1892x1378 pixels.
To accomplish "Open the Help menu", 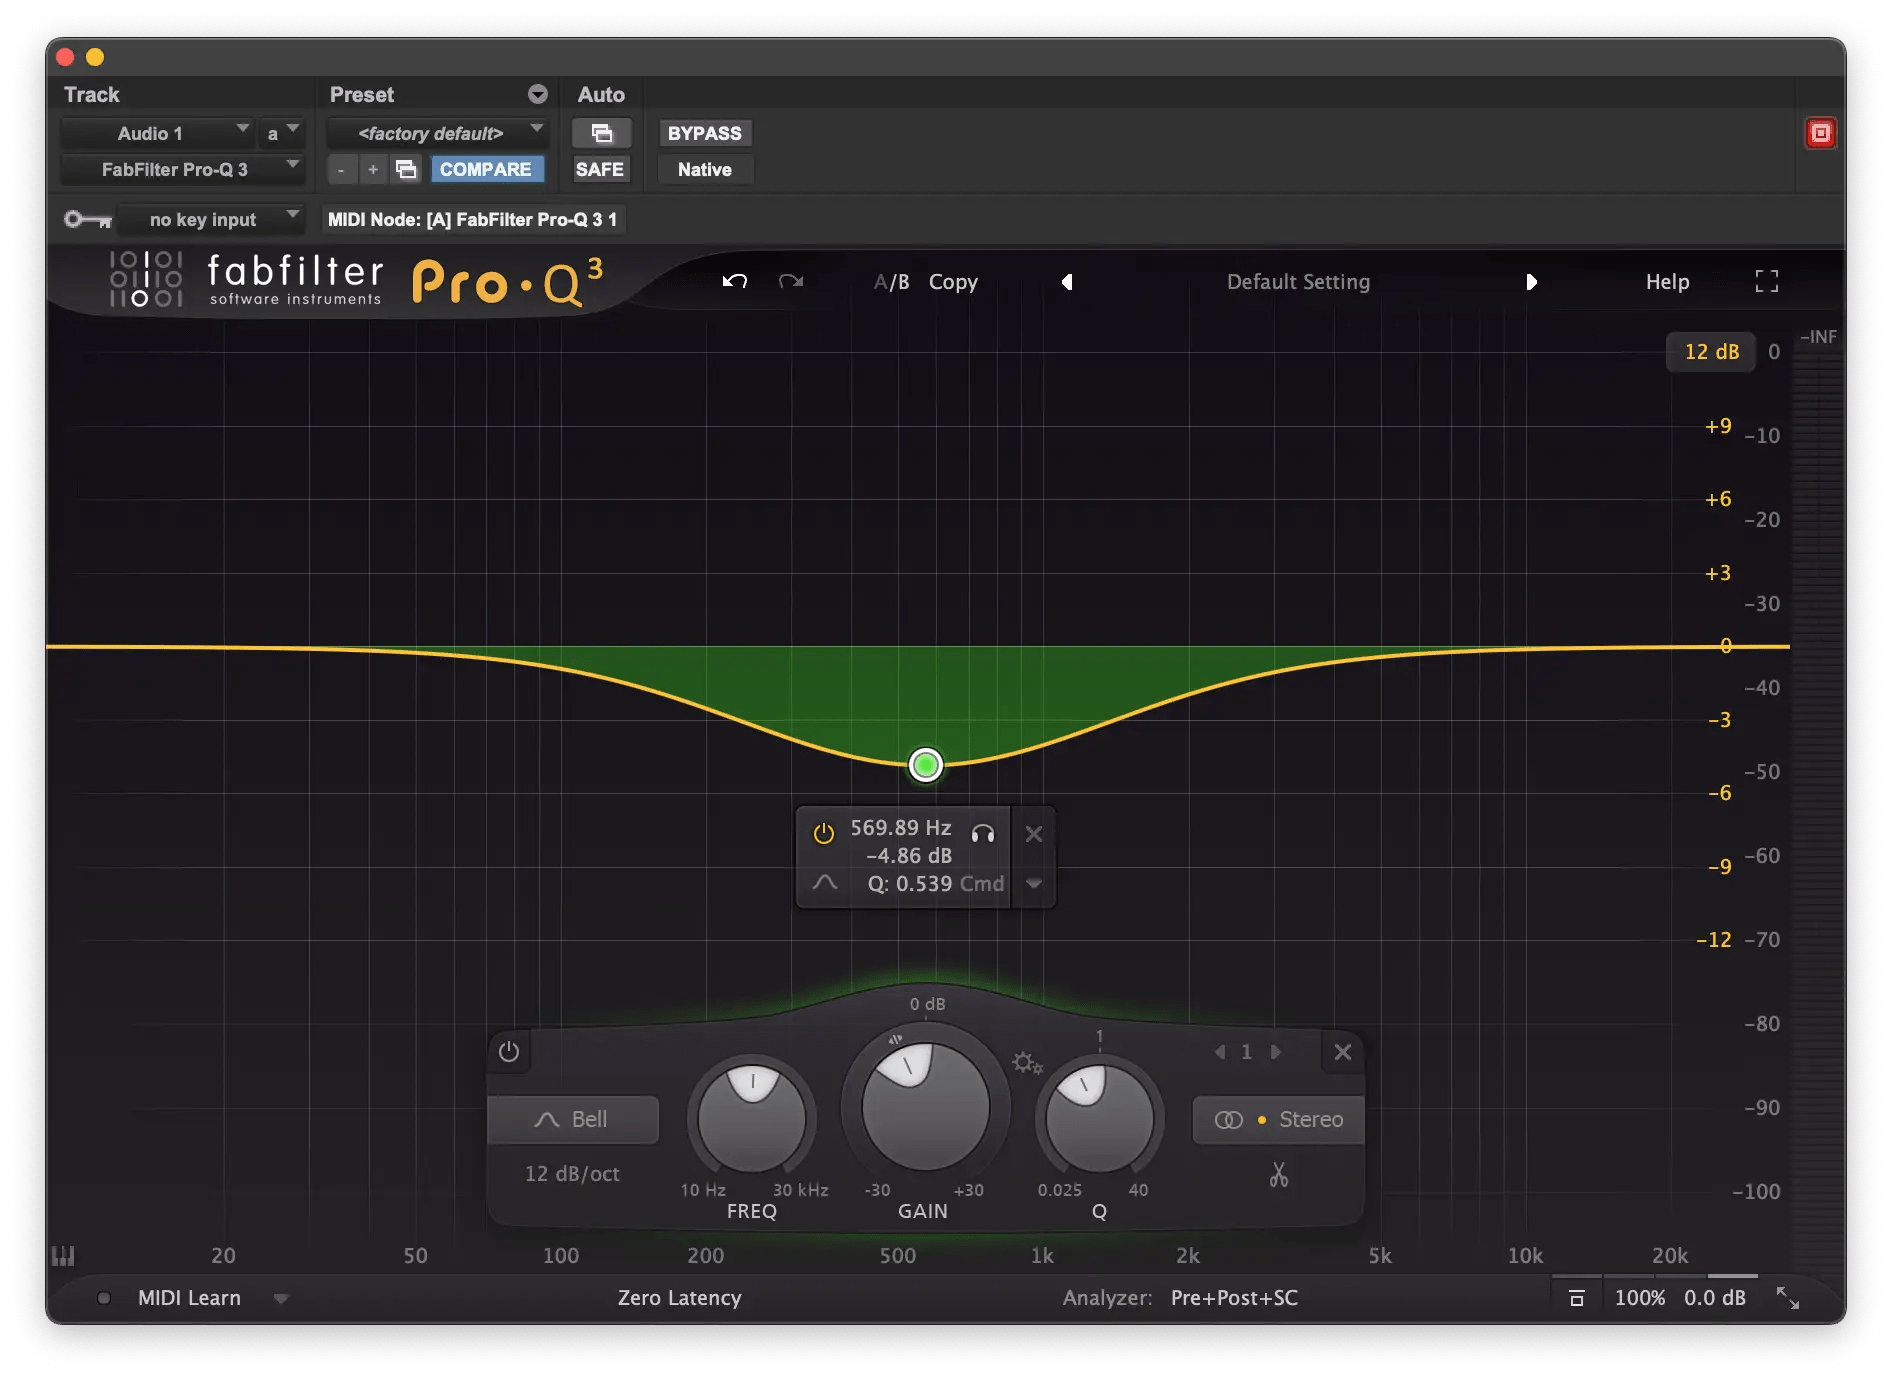I will pos(1668,282).
